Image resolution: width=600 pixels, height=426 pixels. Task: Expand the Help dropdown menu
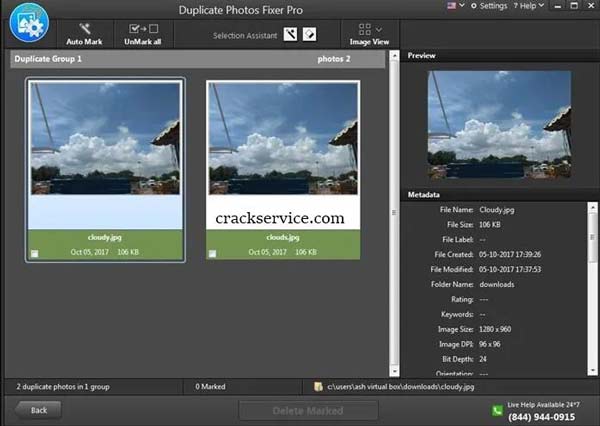(531, 6)
